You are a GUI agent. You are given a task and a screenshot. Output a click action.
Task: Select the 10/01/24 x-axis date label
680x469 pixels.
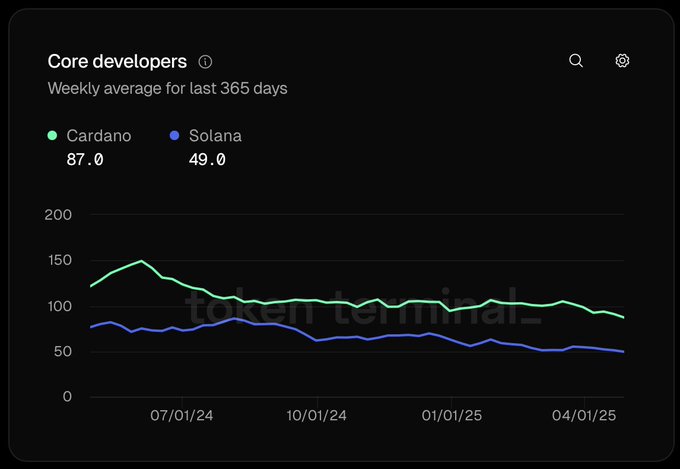pos(317,414)
